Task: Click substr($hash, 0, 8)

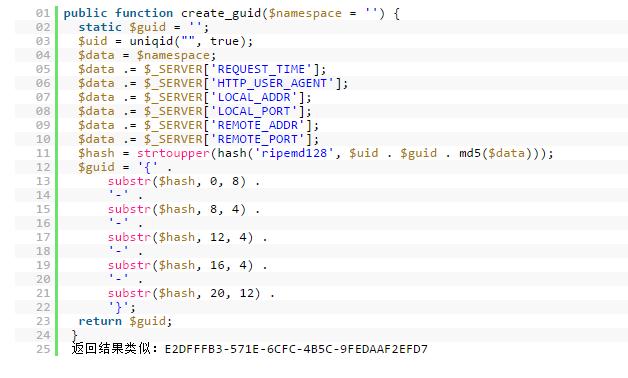Action: (177, 181)
